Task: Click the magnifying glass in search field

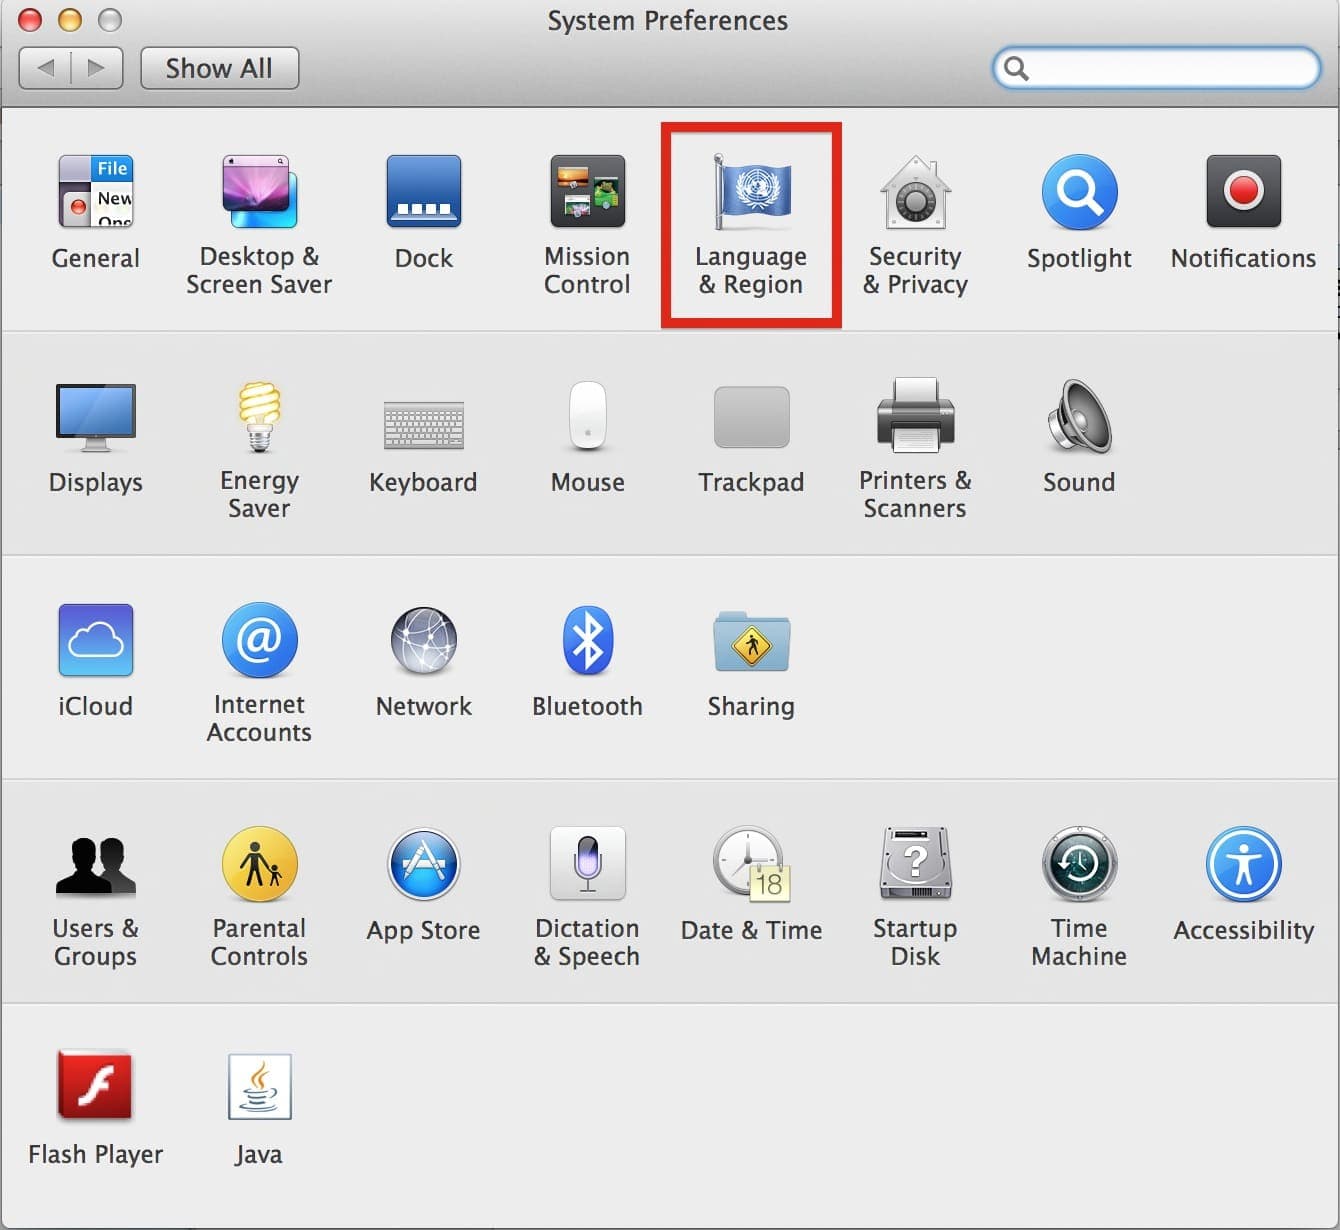Action: coord(1016,68)
